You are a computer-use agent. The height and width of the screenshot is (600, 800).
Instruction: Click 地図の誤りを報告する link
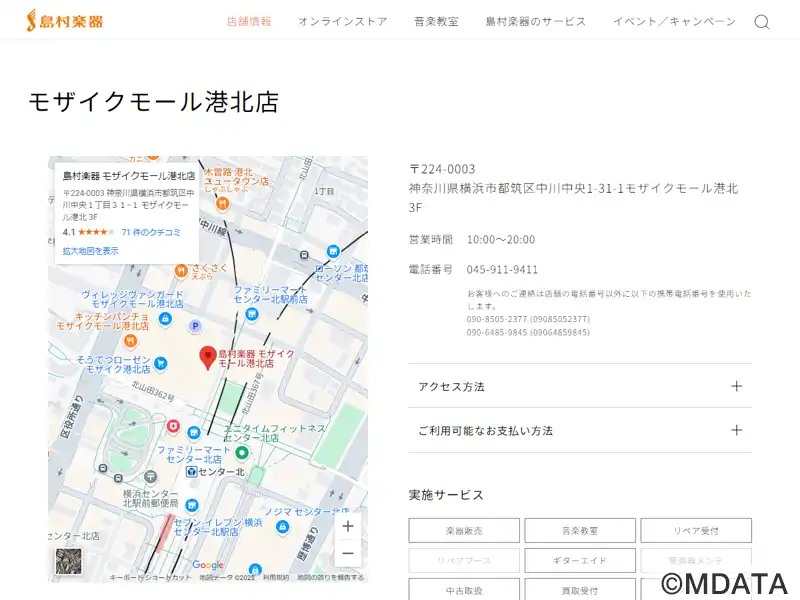[x=331, y=577]
